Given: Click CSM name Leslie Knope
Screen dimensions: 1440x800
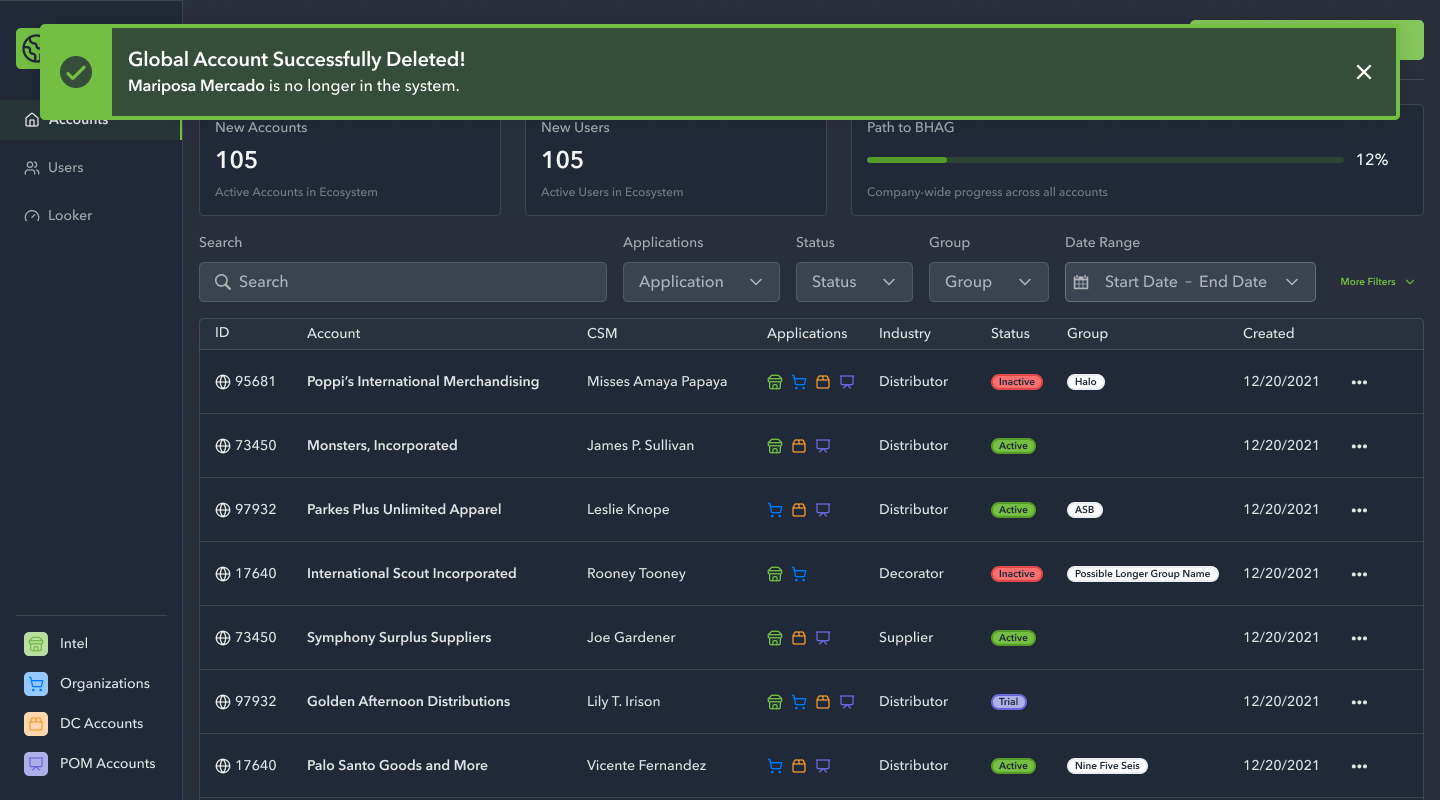Looking at the screenshot, I should 629,510.
